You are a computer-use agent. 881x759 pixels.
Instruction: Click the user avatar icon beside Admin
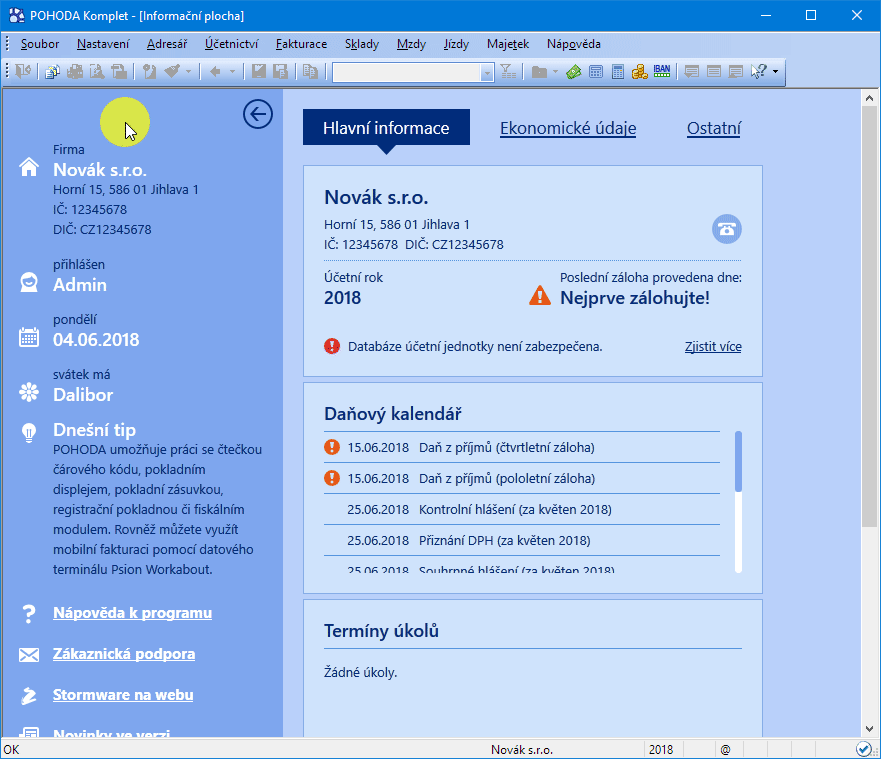click(x=29, y=282)
